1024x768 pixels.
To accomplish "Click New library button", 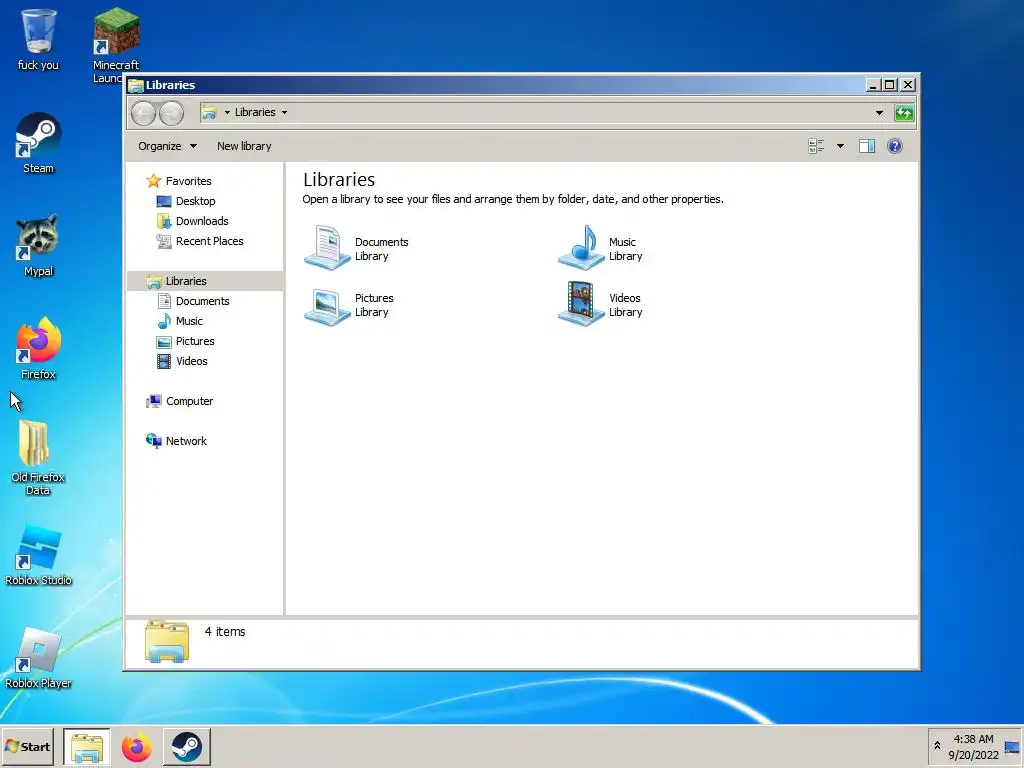I will coord(244,146).
